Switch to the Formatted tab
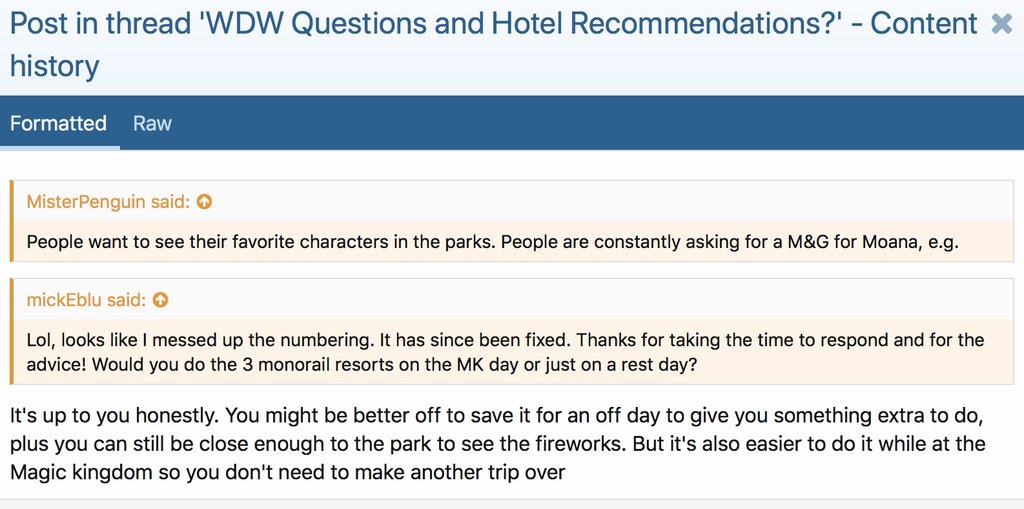The height and width of the screenshot is (509, 1024). point(58,124)
